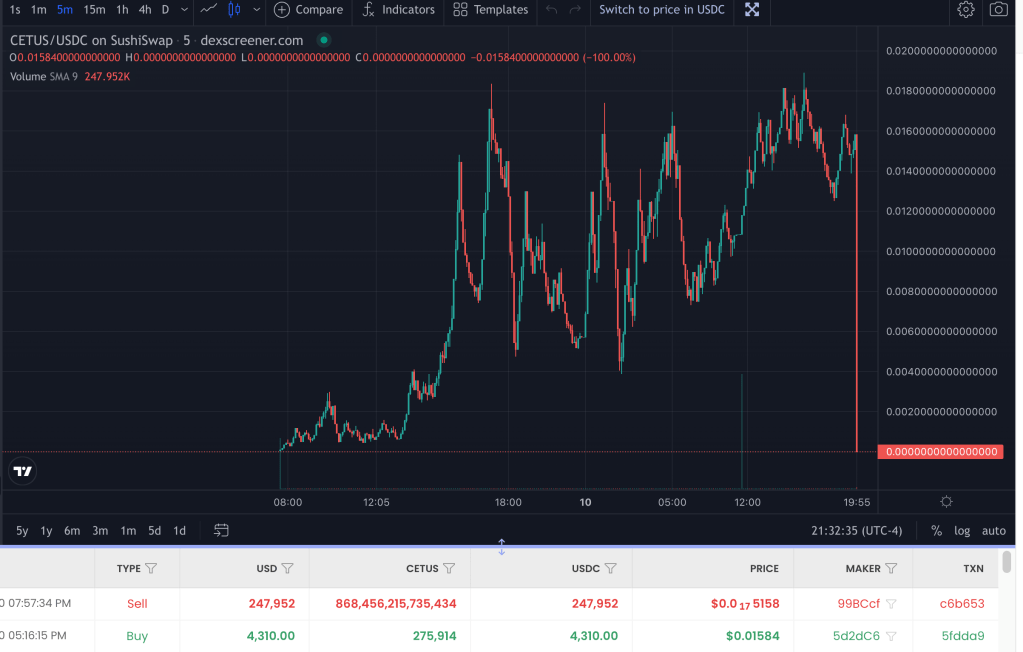Expand the timeframe dropdown arrow
This screenshot has width=1023, height=652.
[185, 10]
